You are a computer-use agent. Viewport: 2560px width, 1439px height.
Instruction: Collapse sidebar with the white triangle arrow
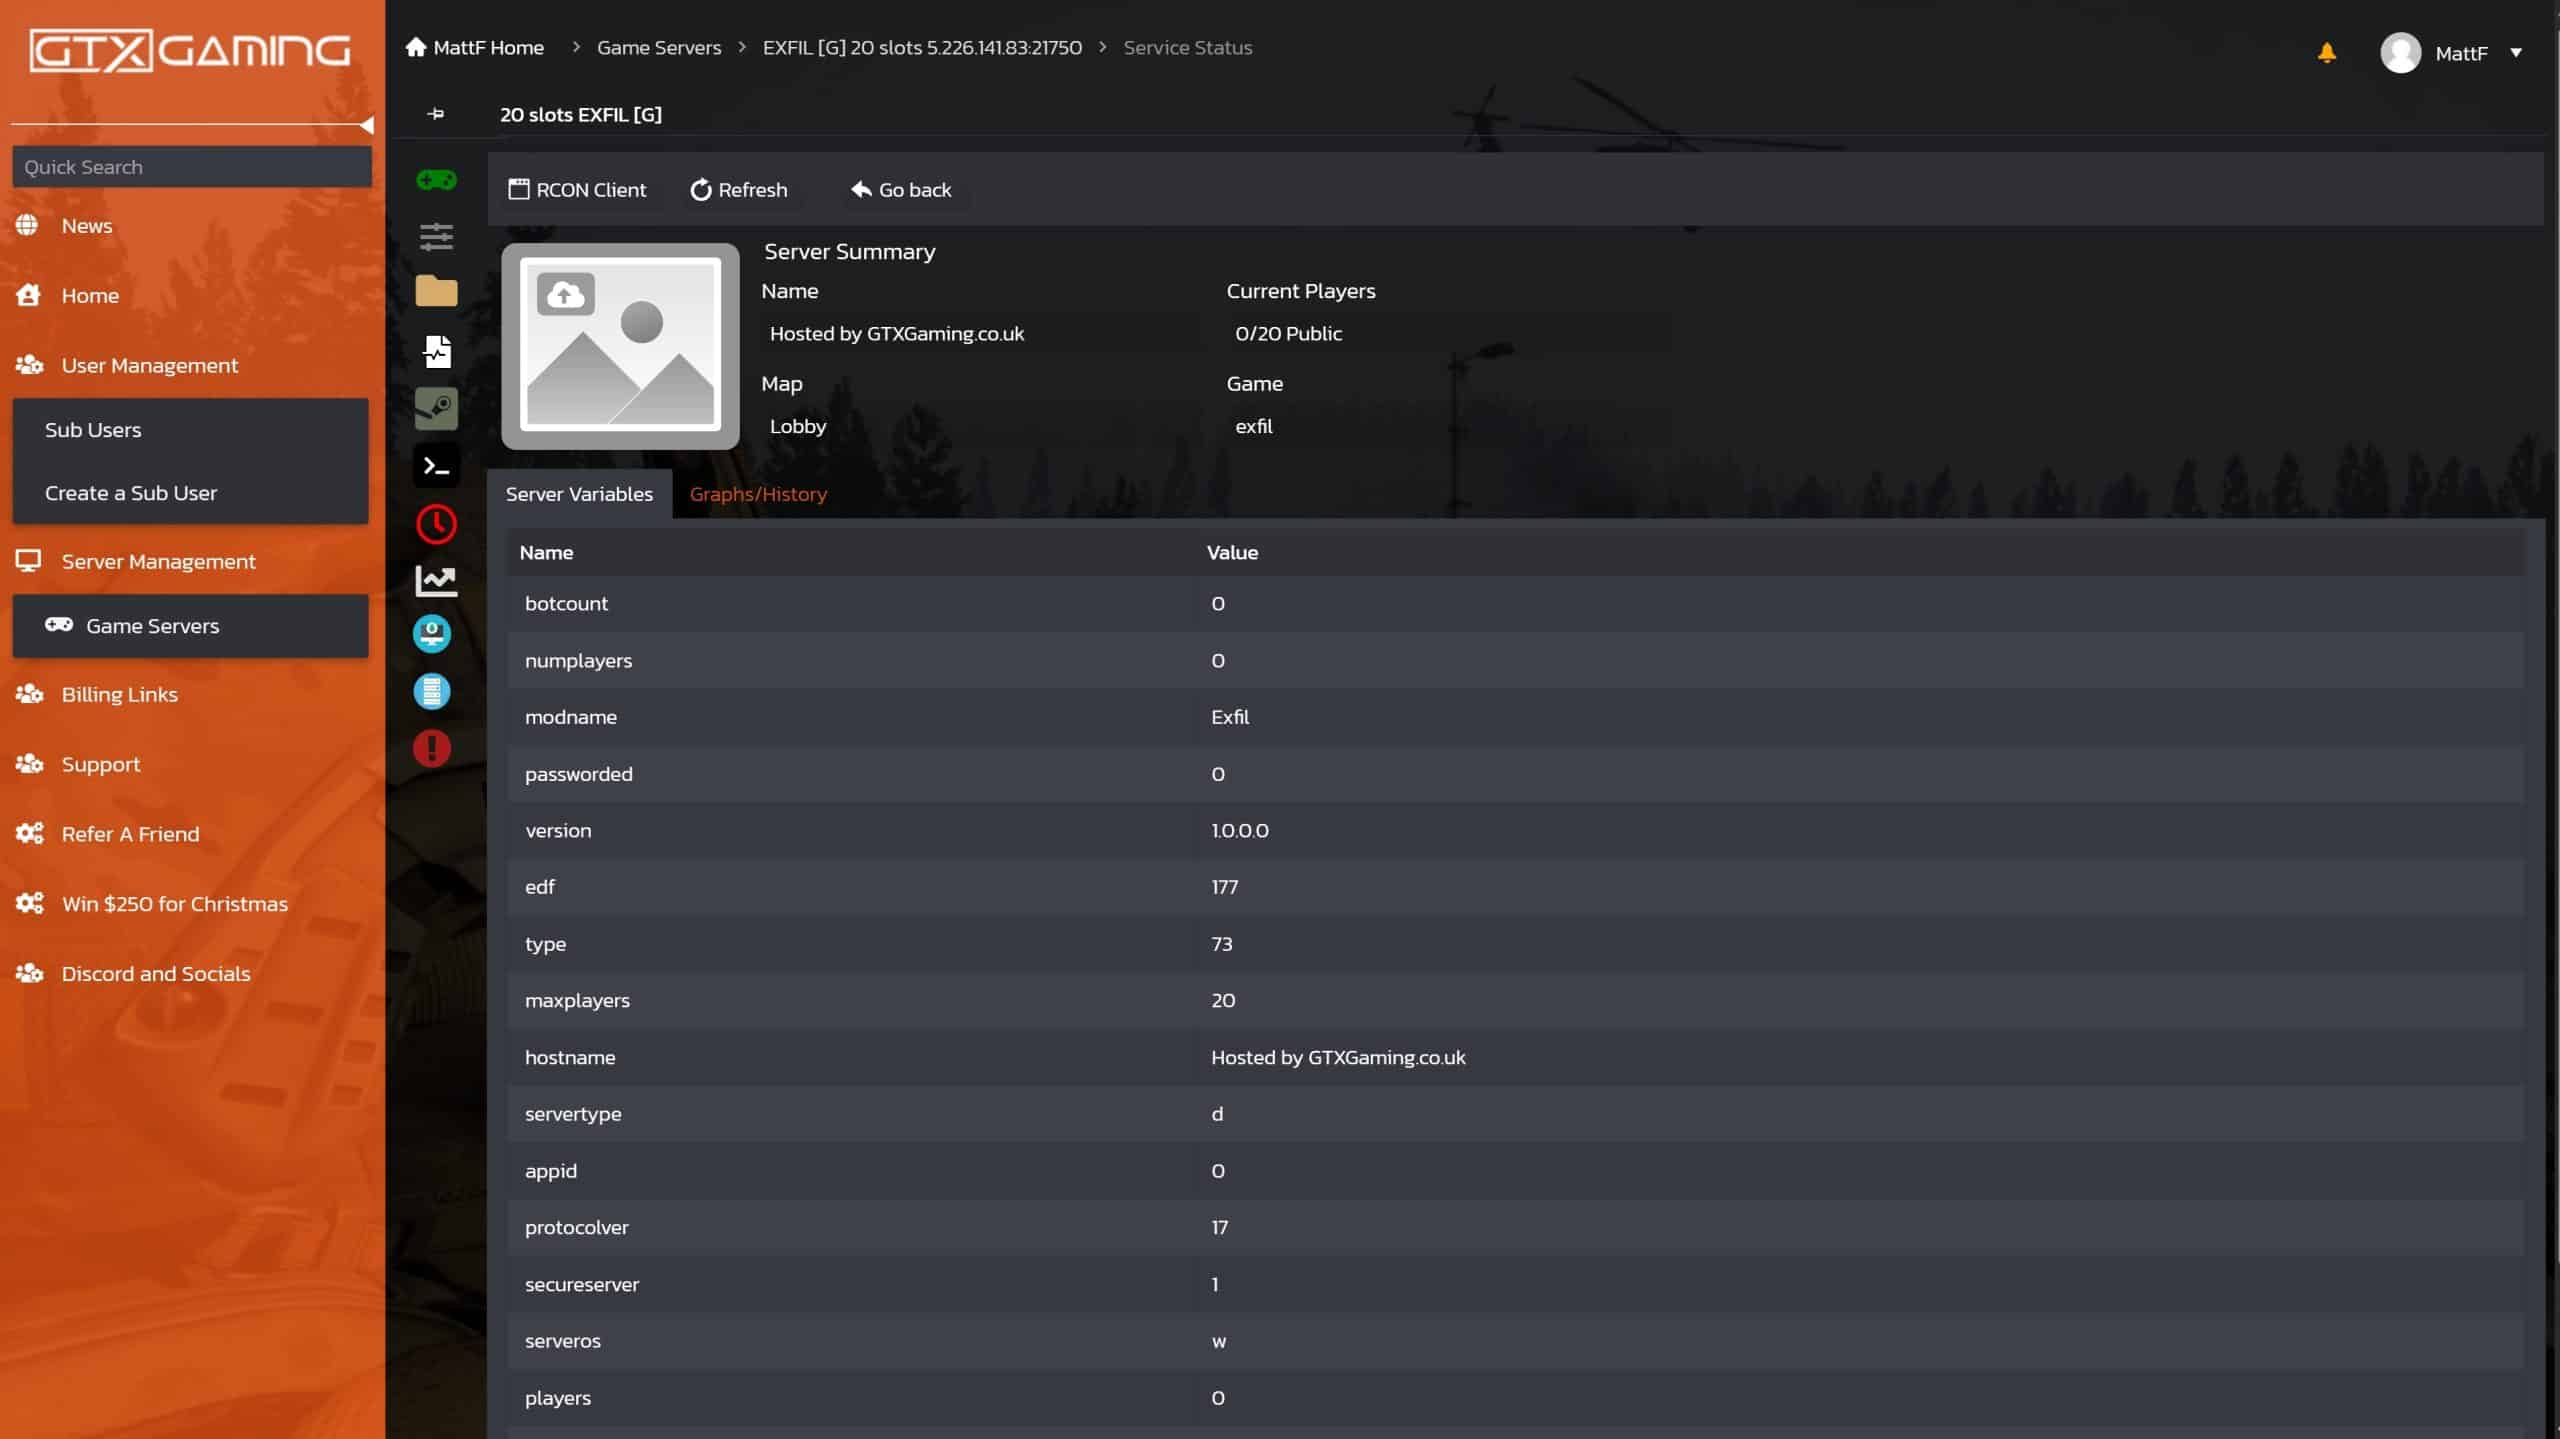[367, 125]
